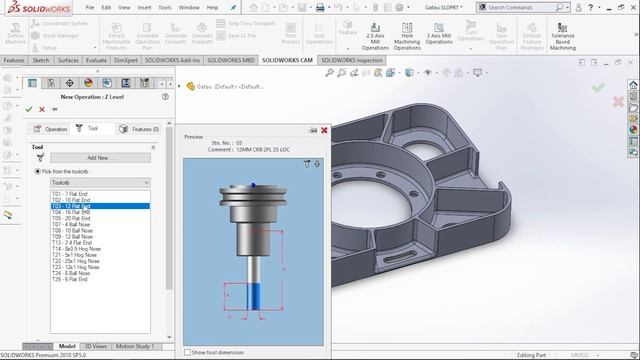640x360 pixels.
Task: Open the Window menu
Action: [189, 7]
